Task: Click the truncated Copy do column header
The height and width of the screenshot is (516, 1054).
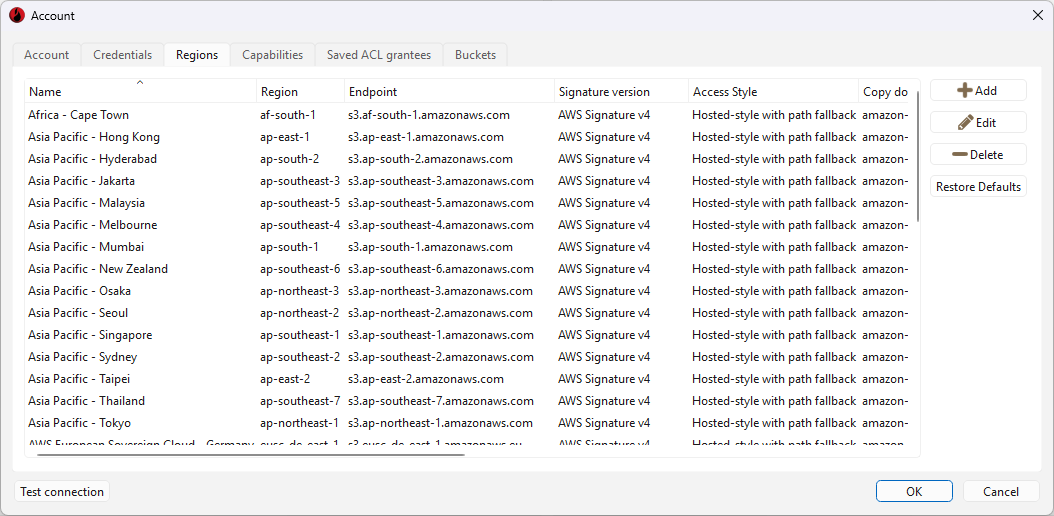Action: [885, 92]
